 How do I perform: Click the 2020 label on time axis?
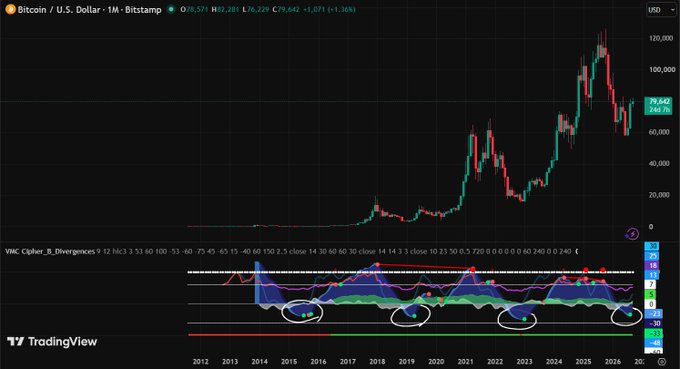[x=436, y=361]
